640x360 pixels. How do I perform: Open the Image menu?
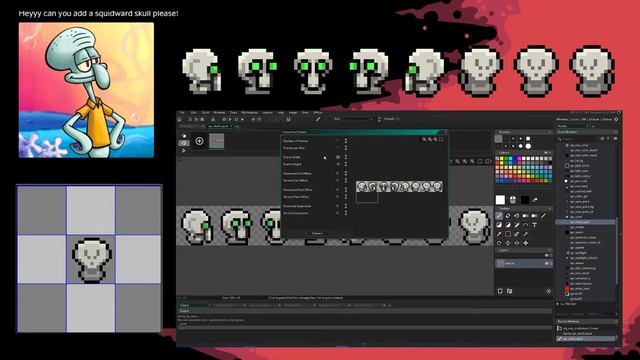pos(293,112)
